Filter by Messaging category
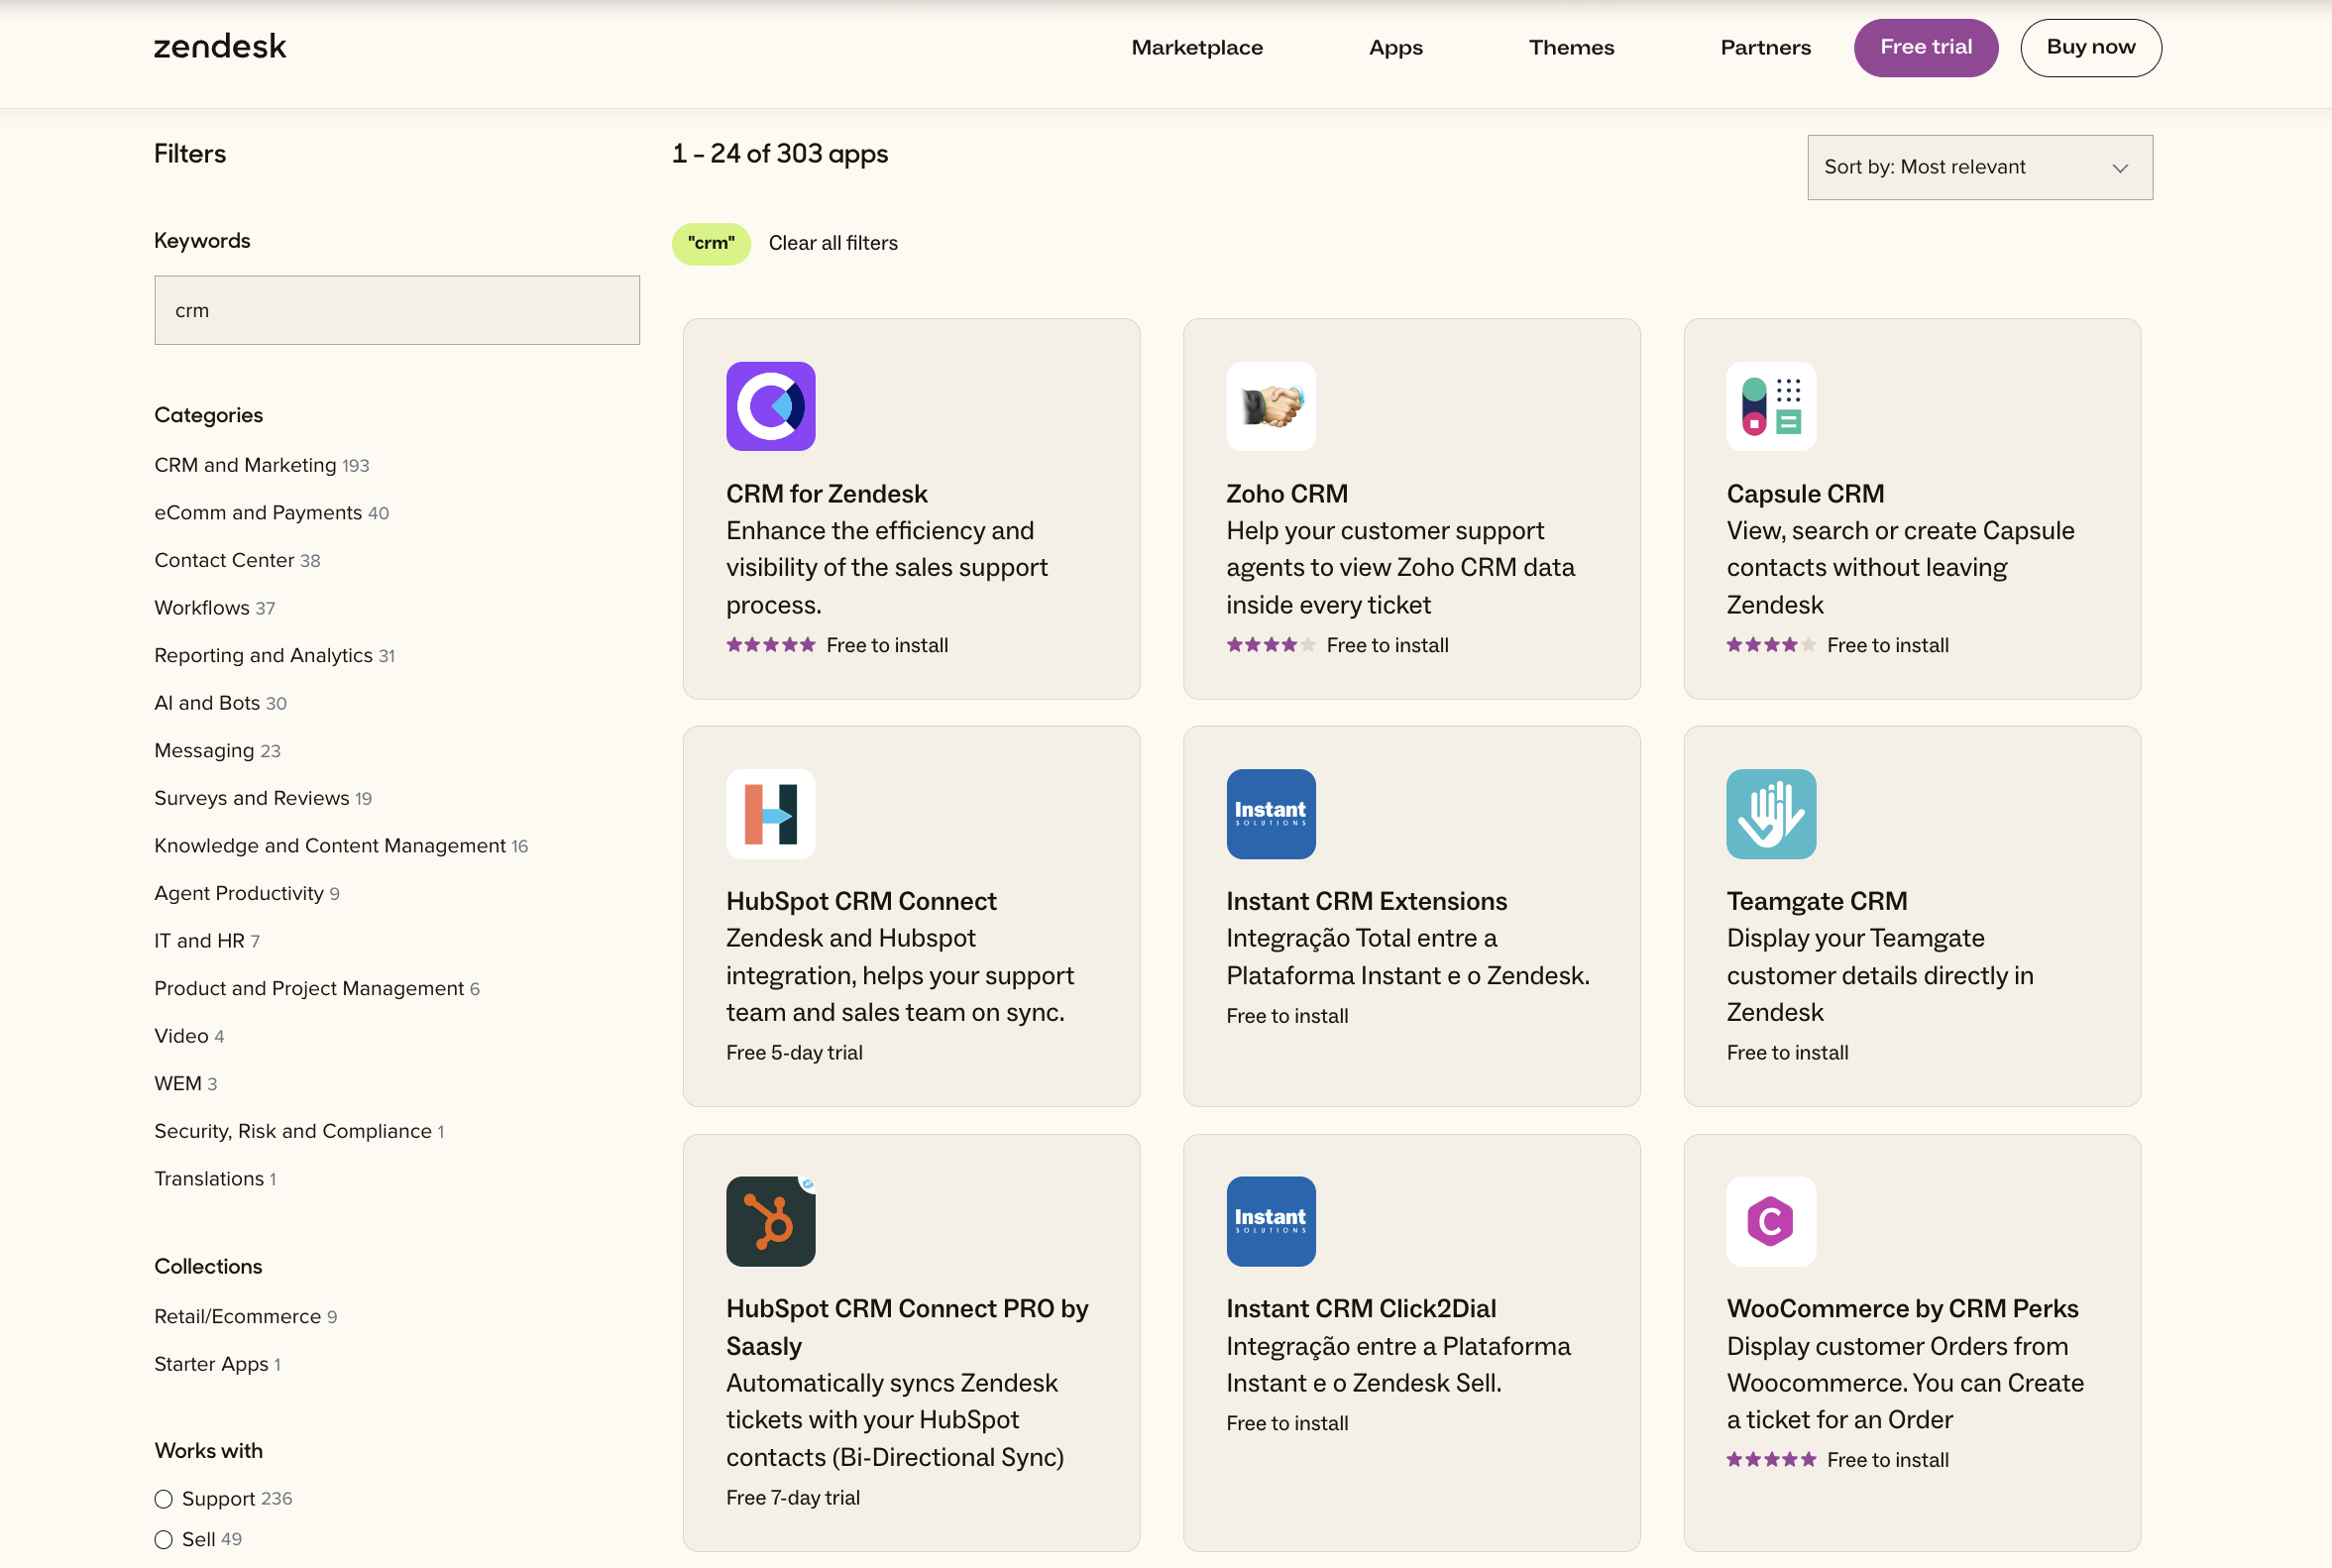The width and height of the screenshot is (2332, 1568). coord(217,751)
